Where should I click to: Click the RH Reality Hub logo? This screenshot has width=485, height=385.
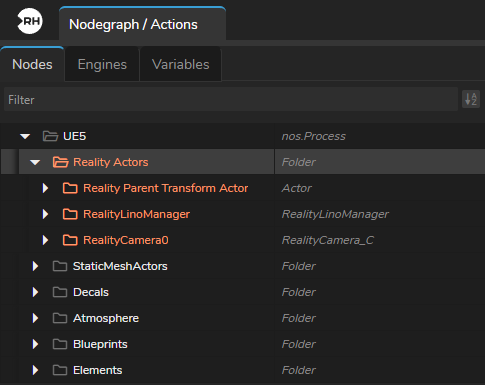30,21
